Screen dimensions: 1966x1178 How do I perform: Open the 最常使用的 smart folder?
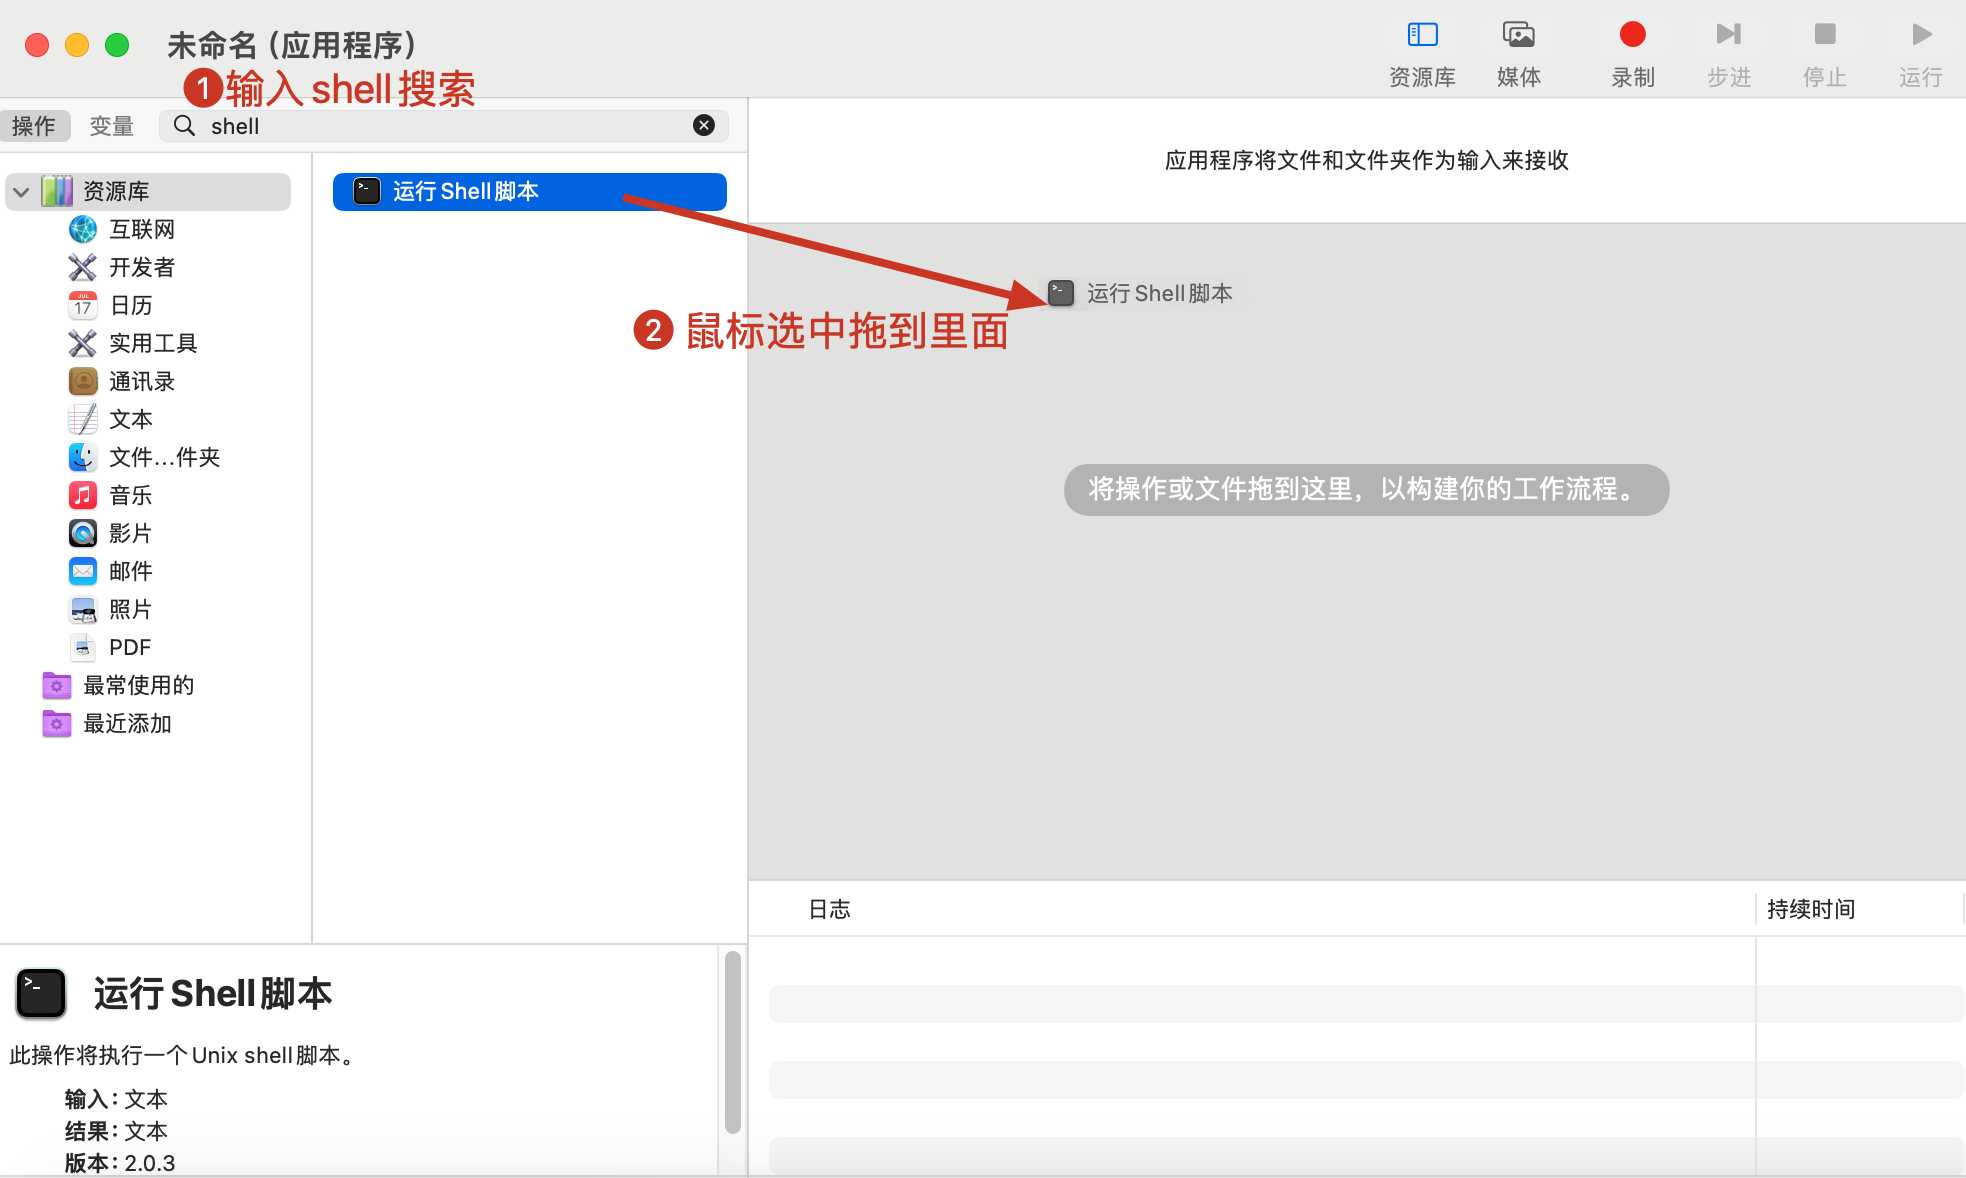tap(138, 685)
